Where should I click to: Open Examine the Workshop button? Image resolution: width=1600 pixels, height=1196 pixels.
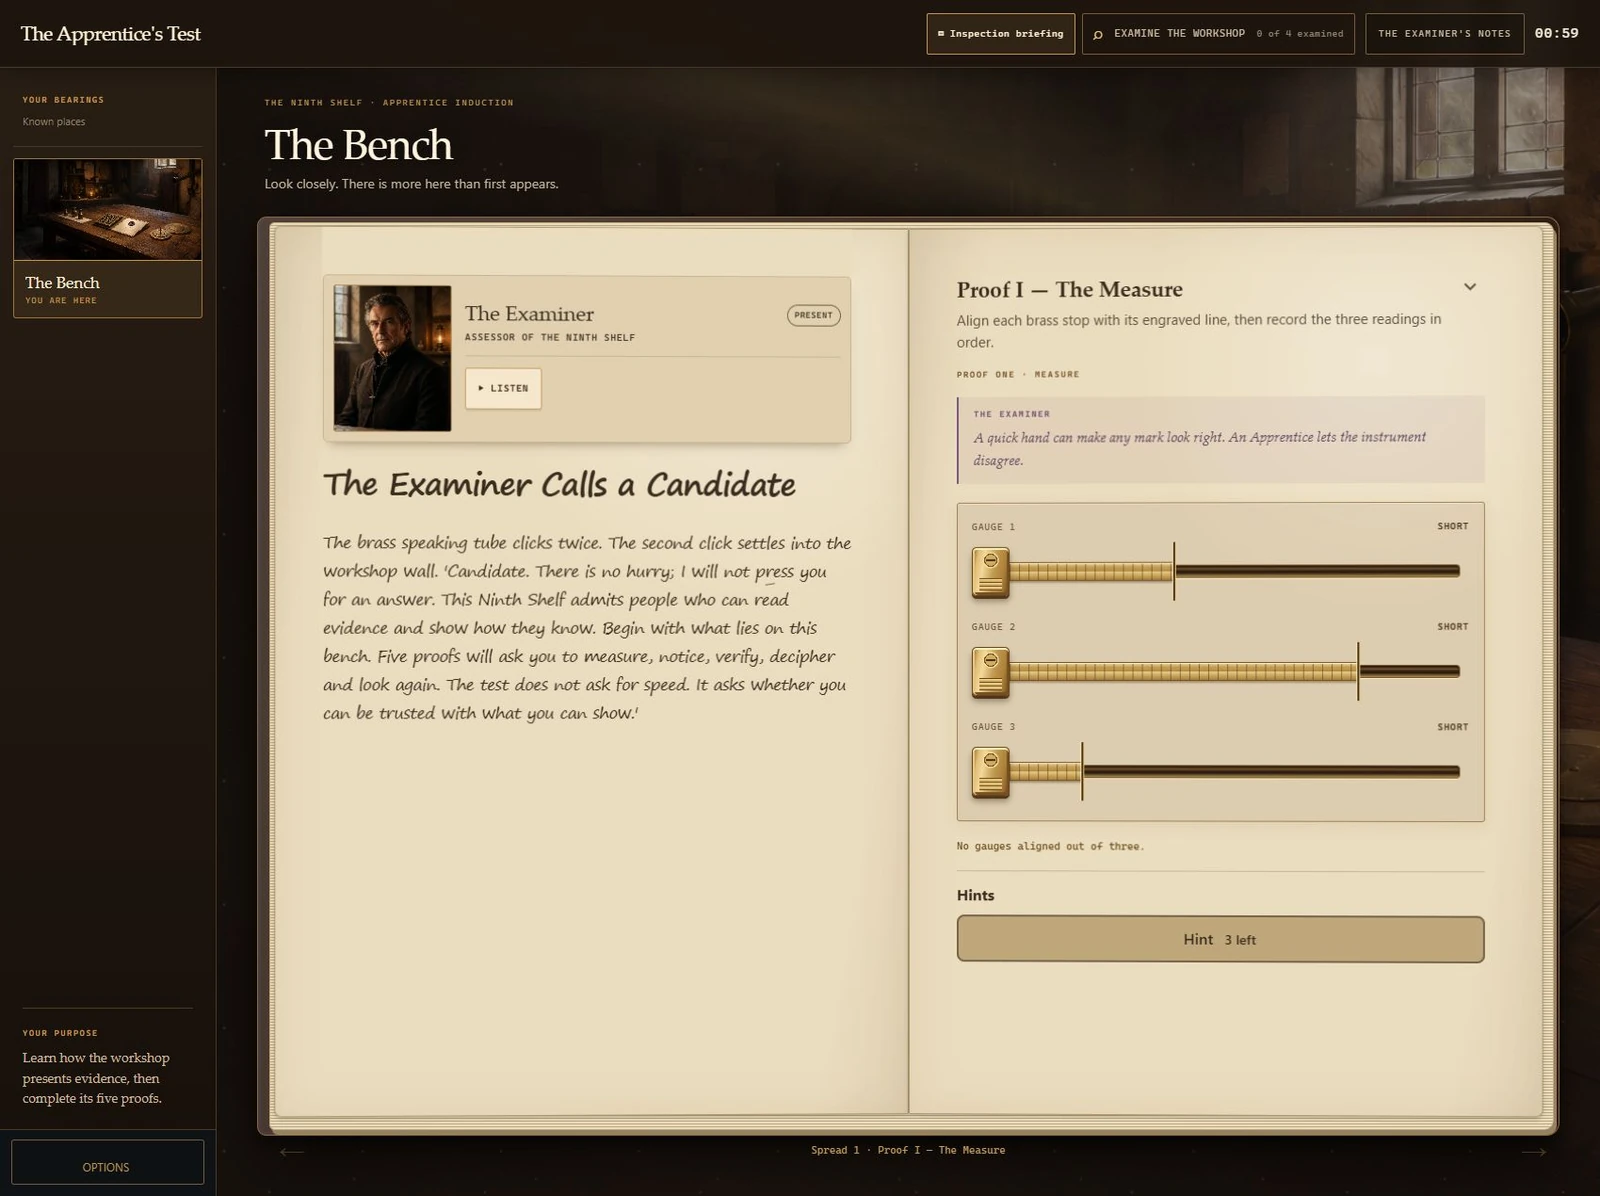tap(1218, 34)
